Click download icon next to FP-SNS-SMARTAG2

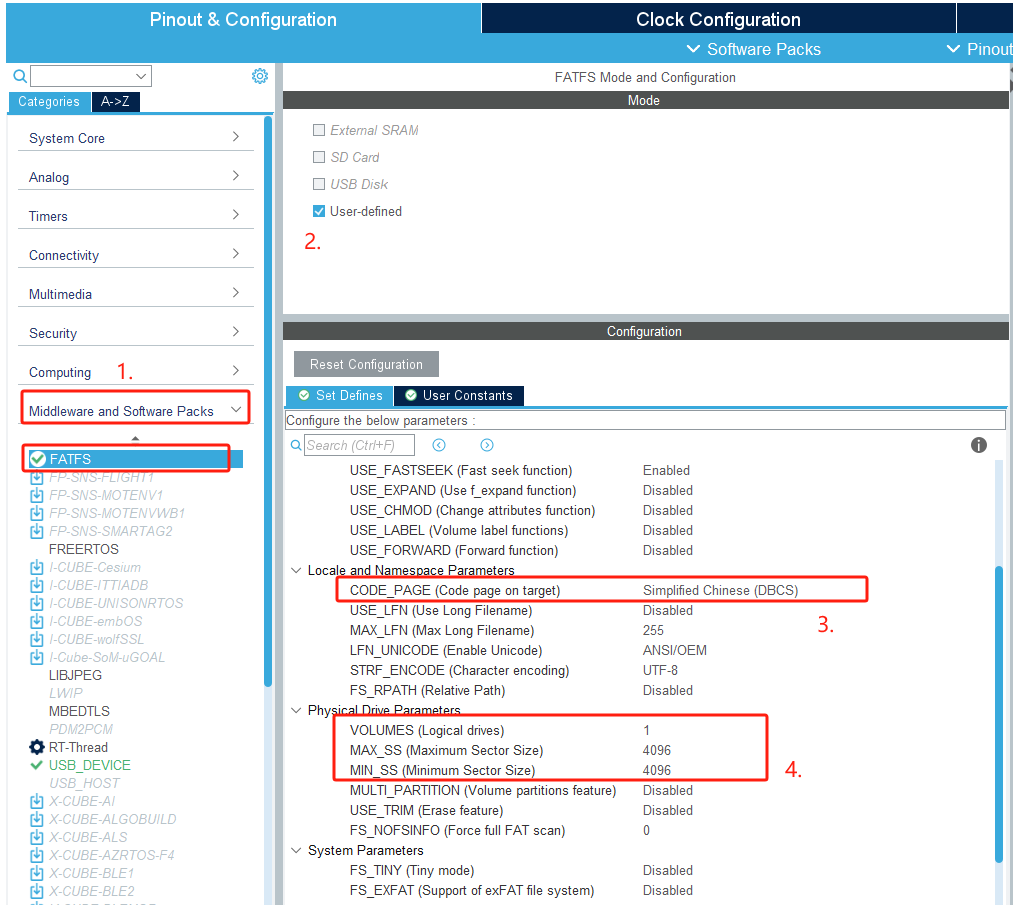tap(37, 532)
